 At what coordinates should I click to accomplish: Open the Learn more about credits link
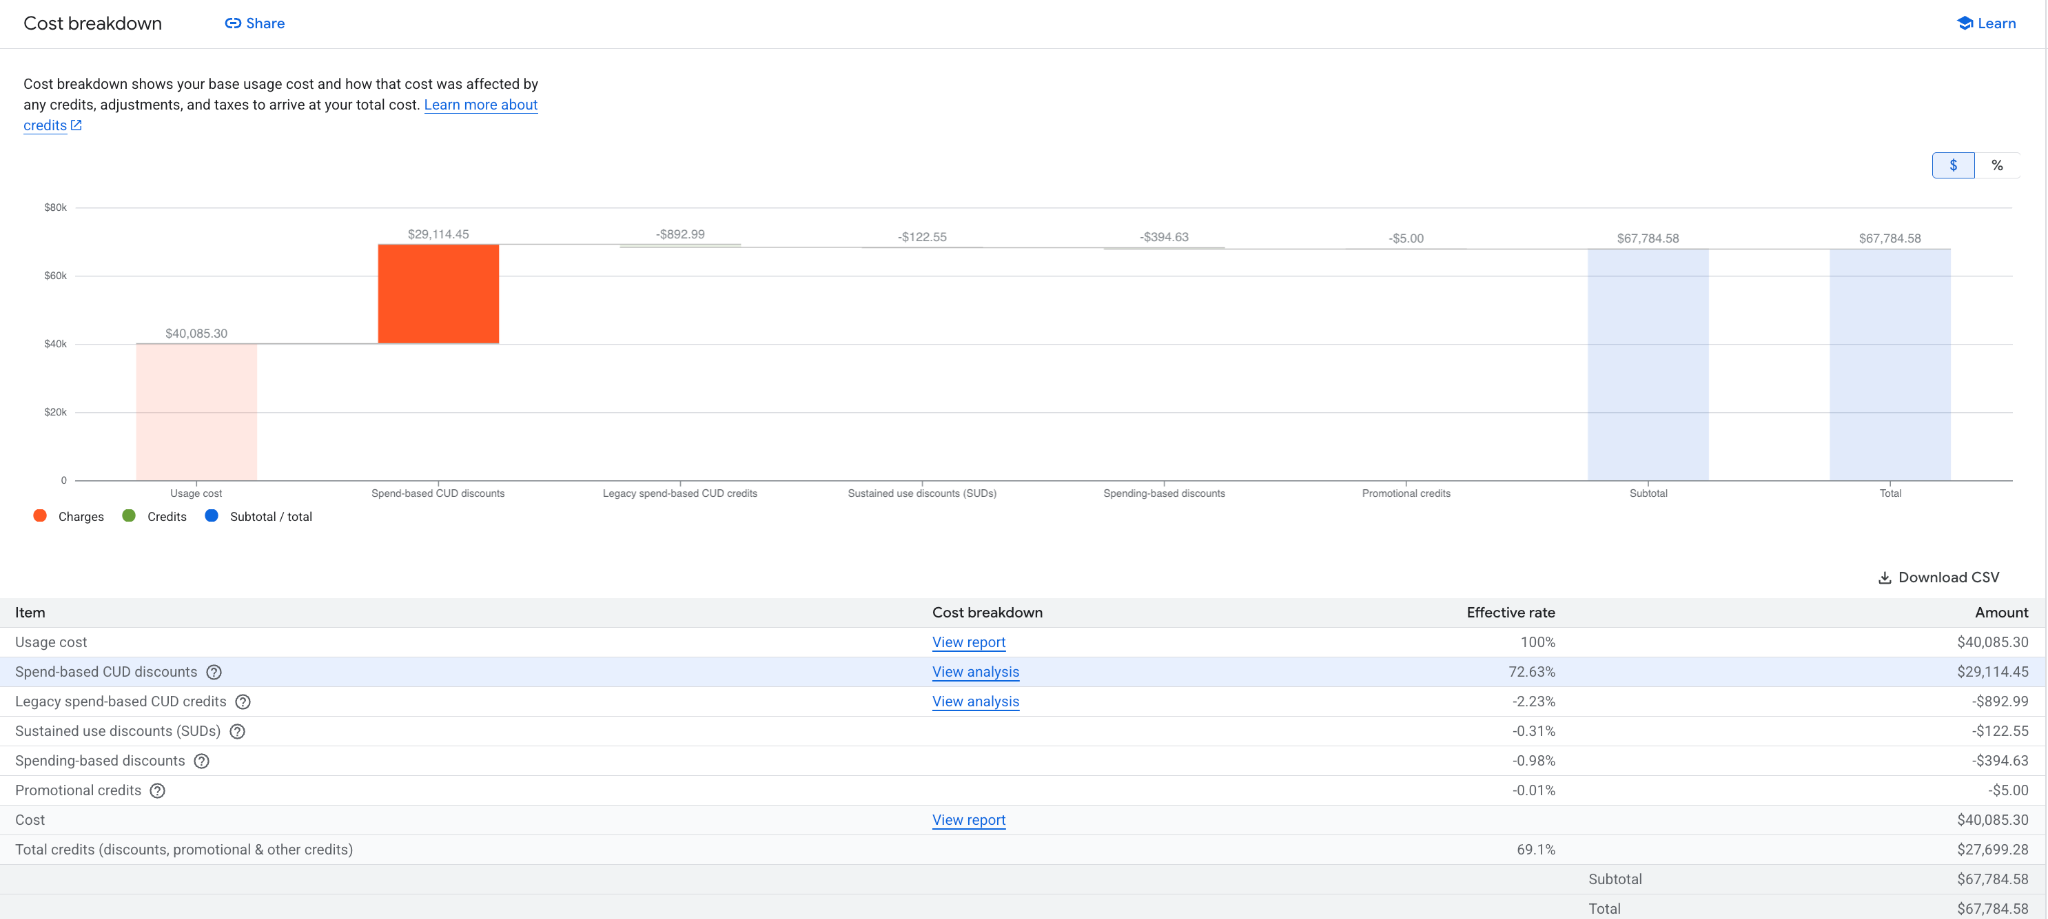[x=480, y=105]
